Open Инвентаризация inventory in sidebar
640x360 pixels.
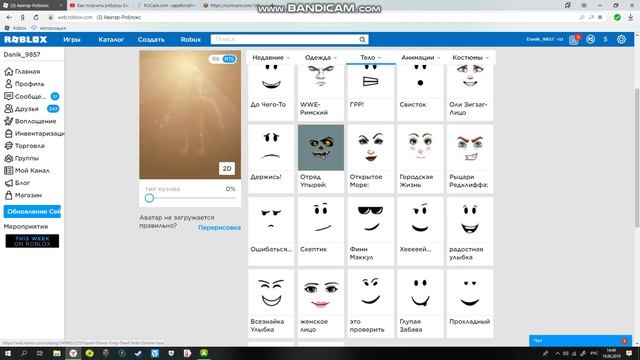point(33,133)
